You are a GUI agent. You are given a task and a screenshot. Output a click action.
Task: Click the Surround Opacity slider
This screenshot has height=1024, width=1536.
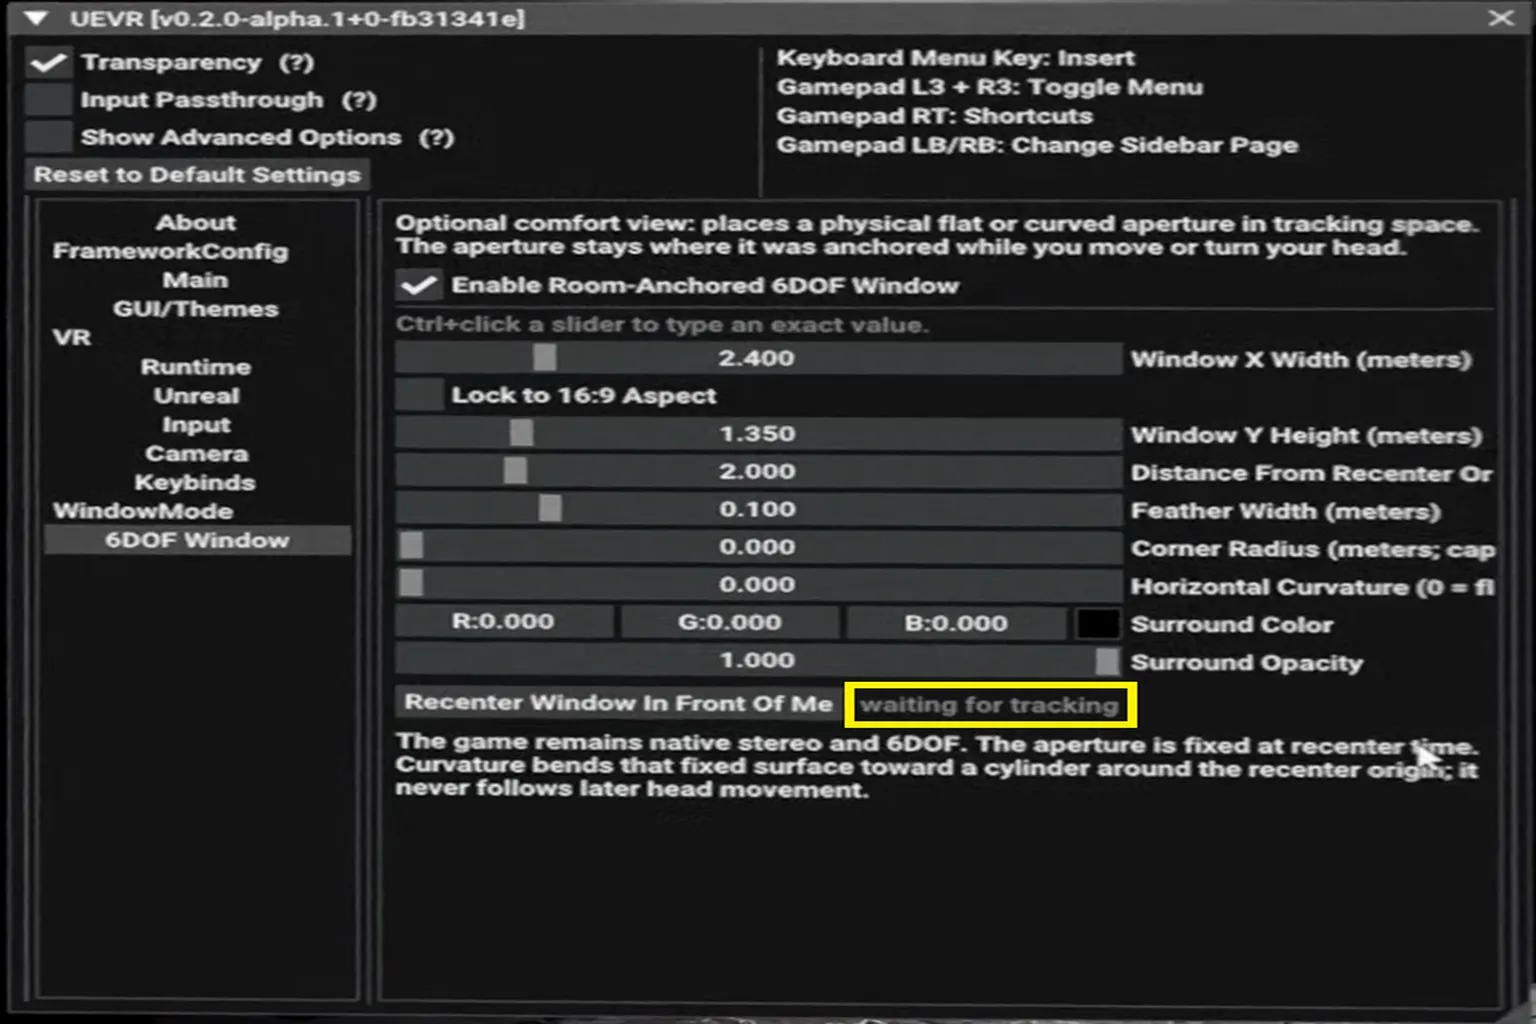point(758,660)
